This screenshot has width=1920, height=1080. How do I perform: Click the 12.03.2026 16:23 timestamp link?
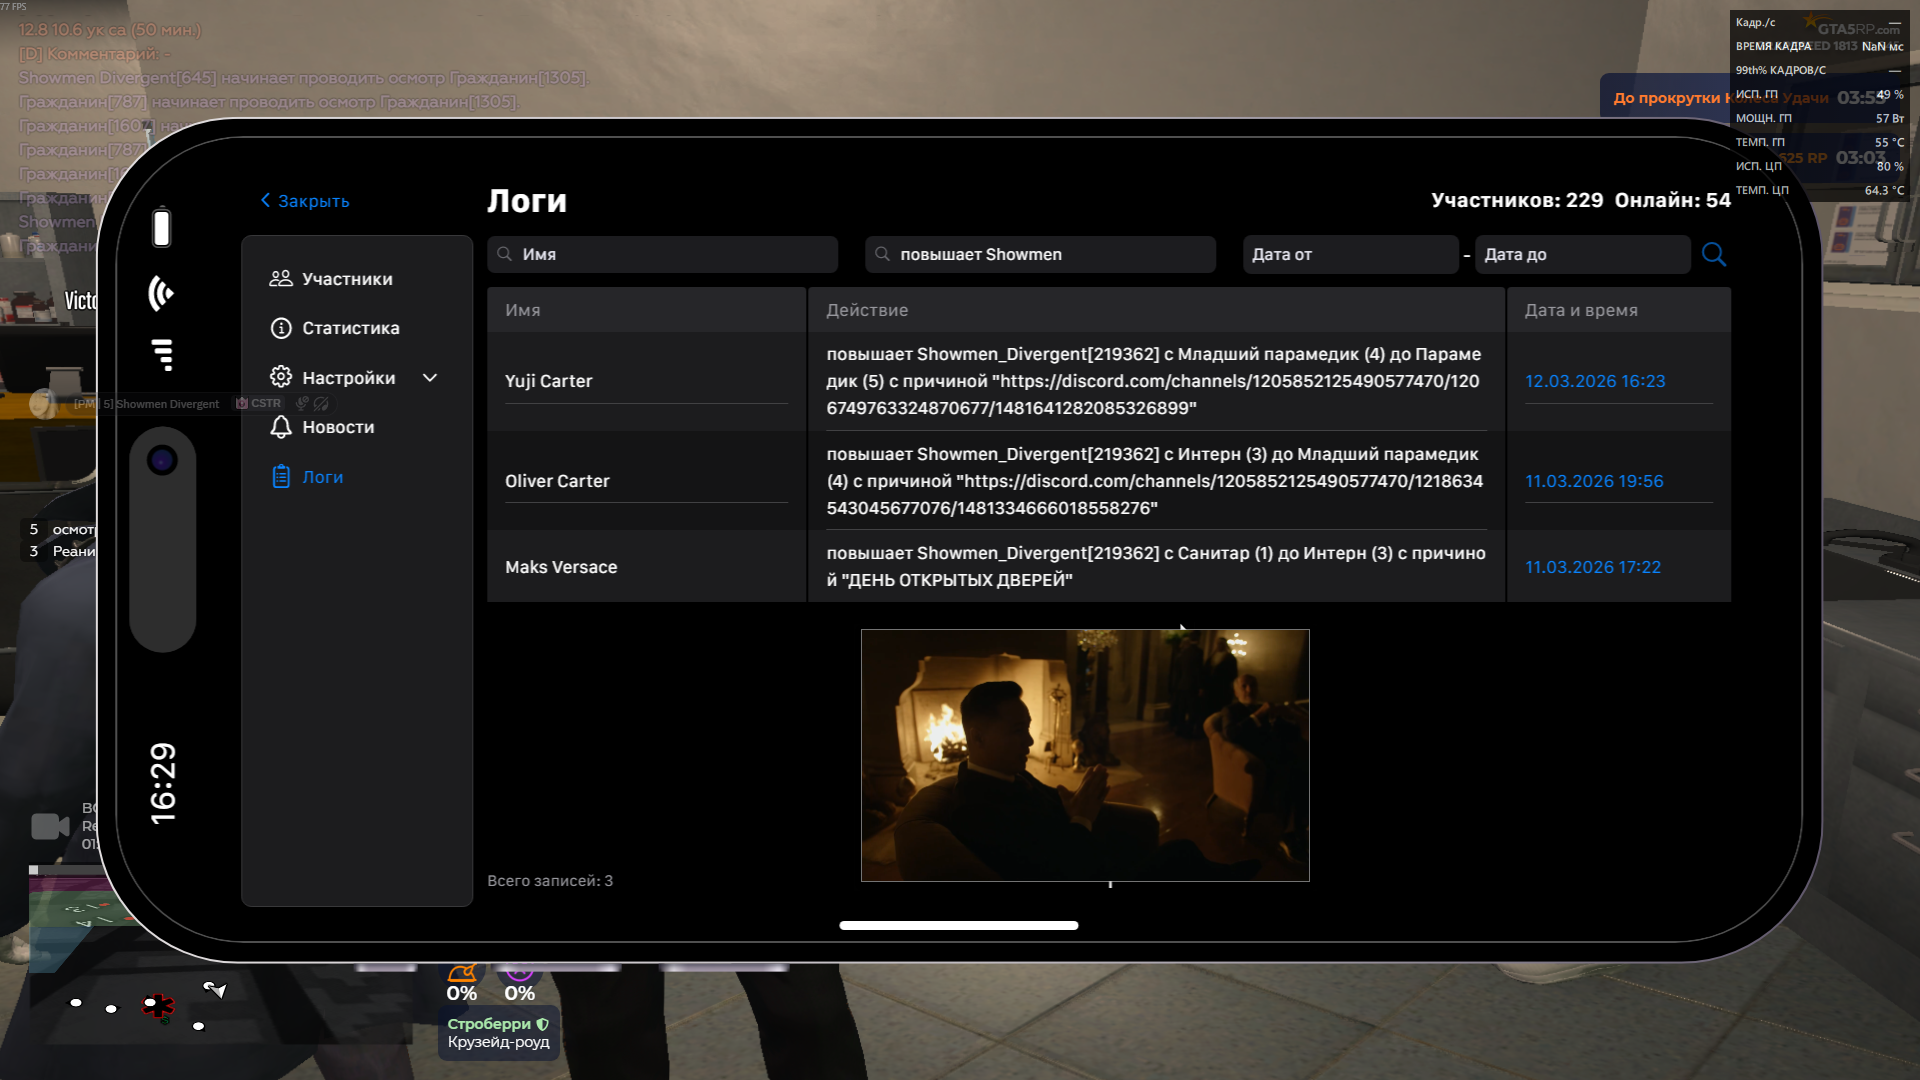[x=1595, y=381]
